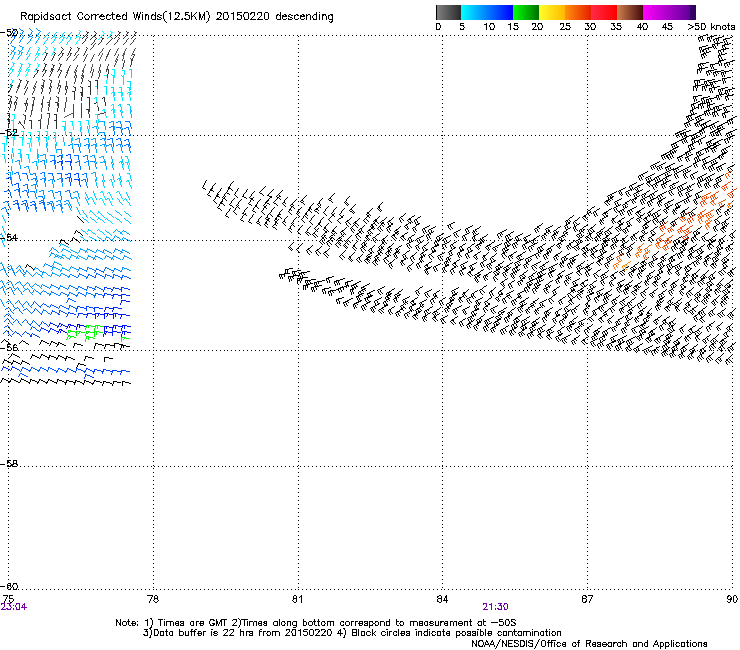Click the red 30-35 knots legend swatch
The height and width of the screenshot is (650, 740).
click(x=604, y=12)
